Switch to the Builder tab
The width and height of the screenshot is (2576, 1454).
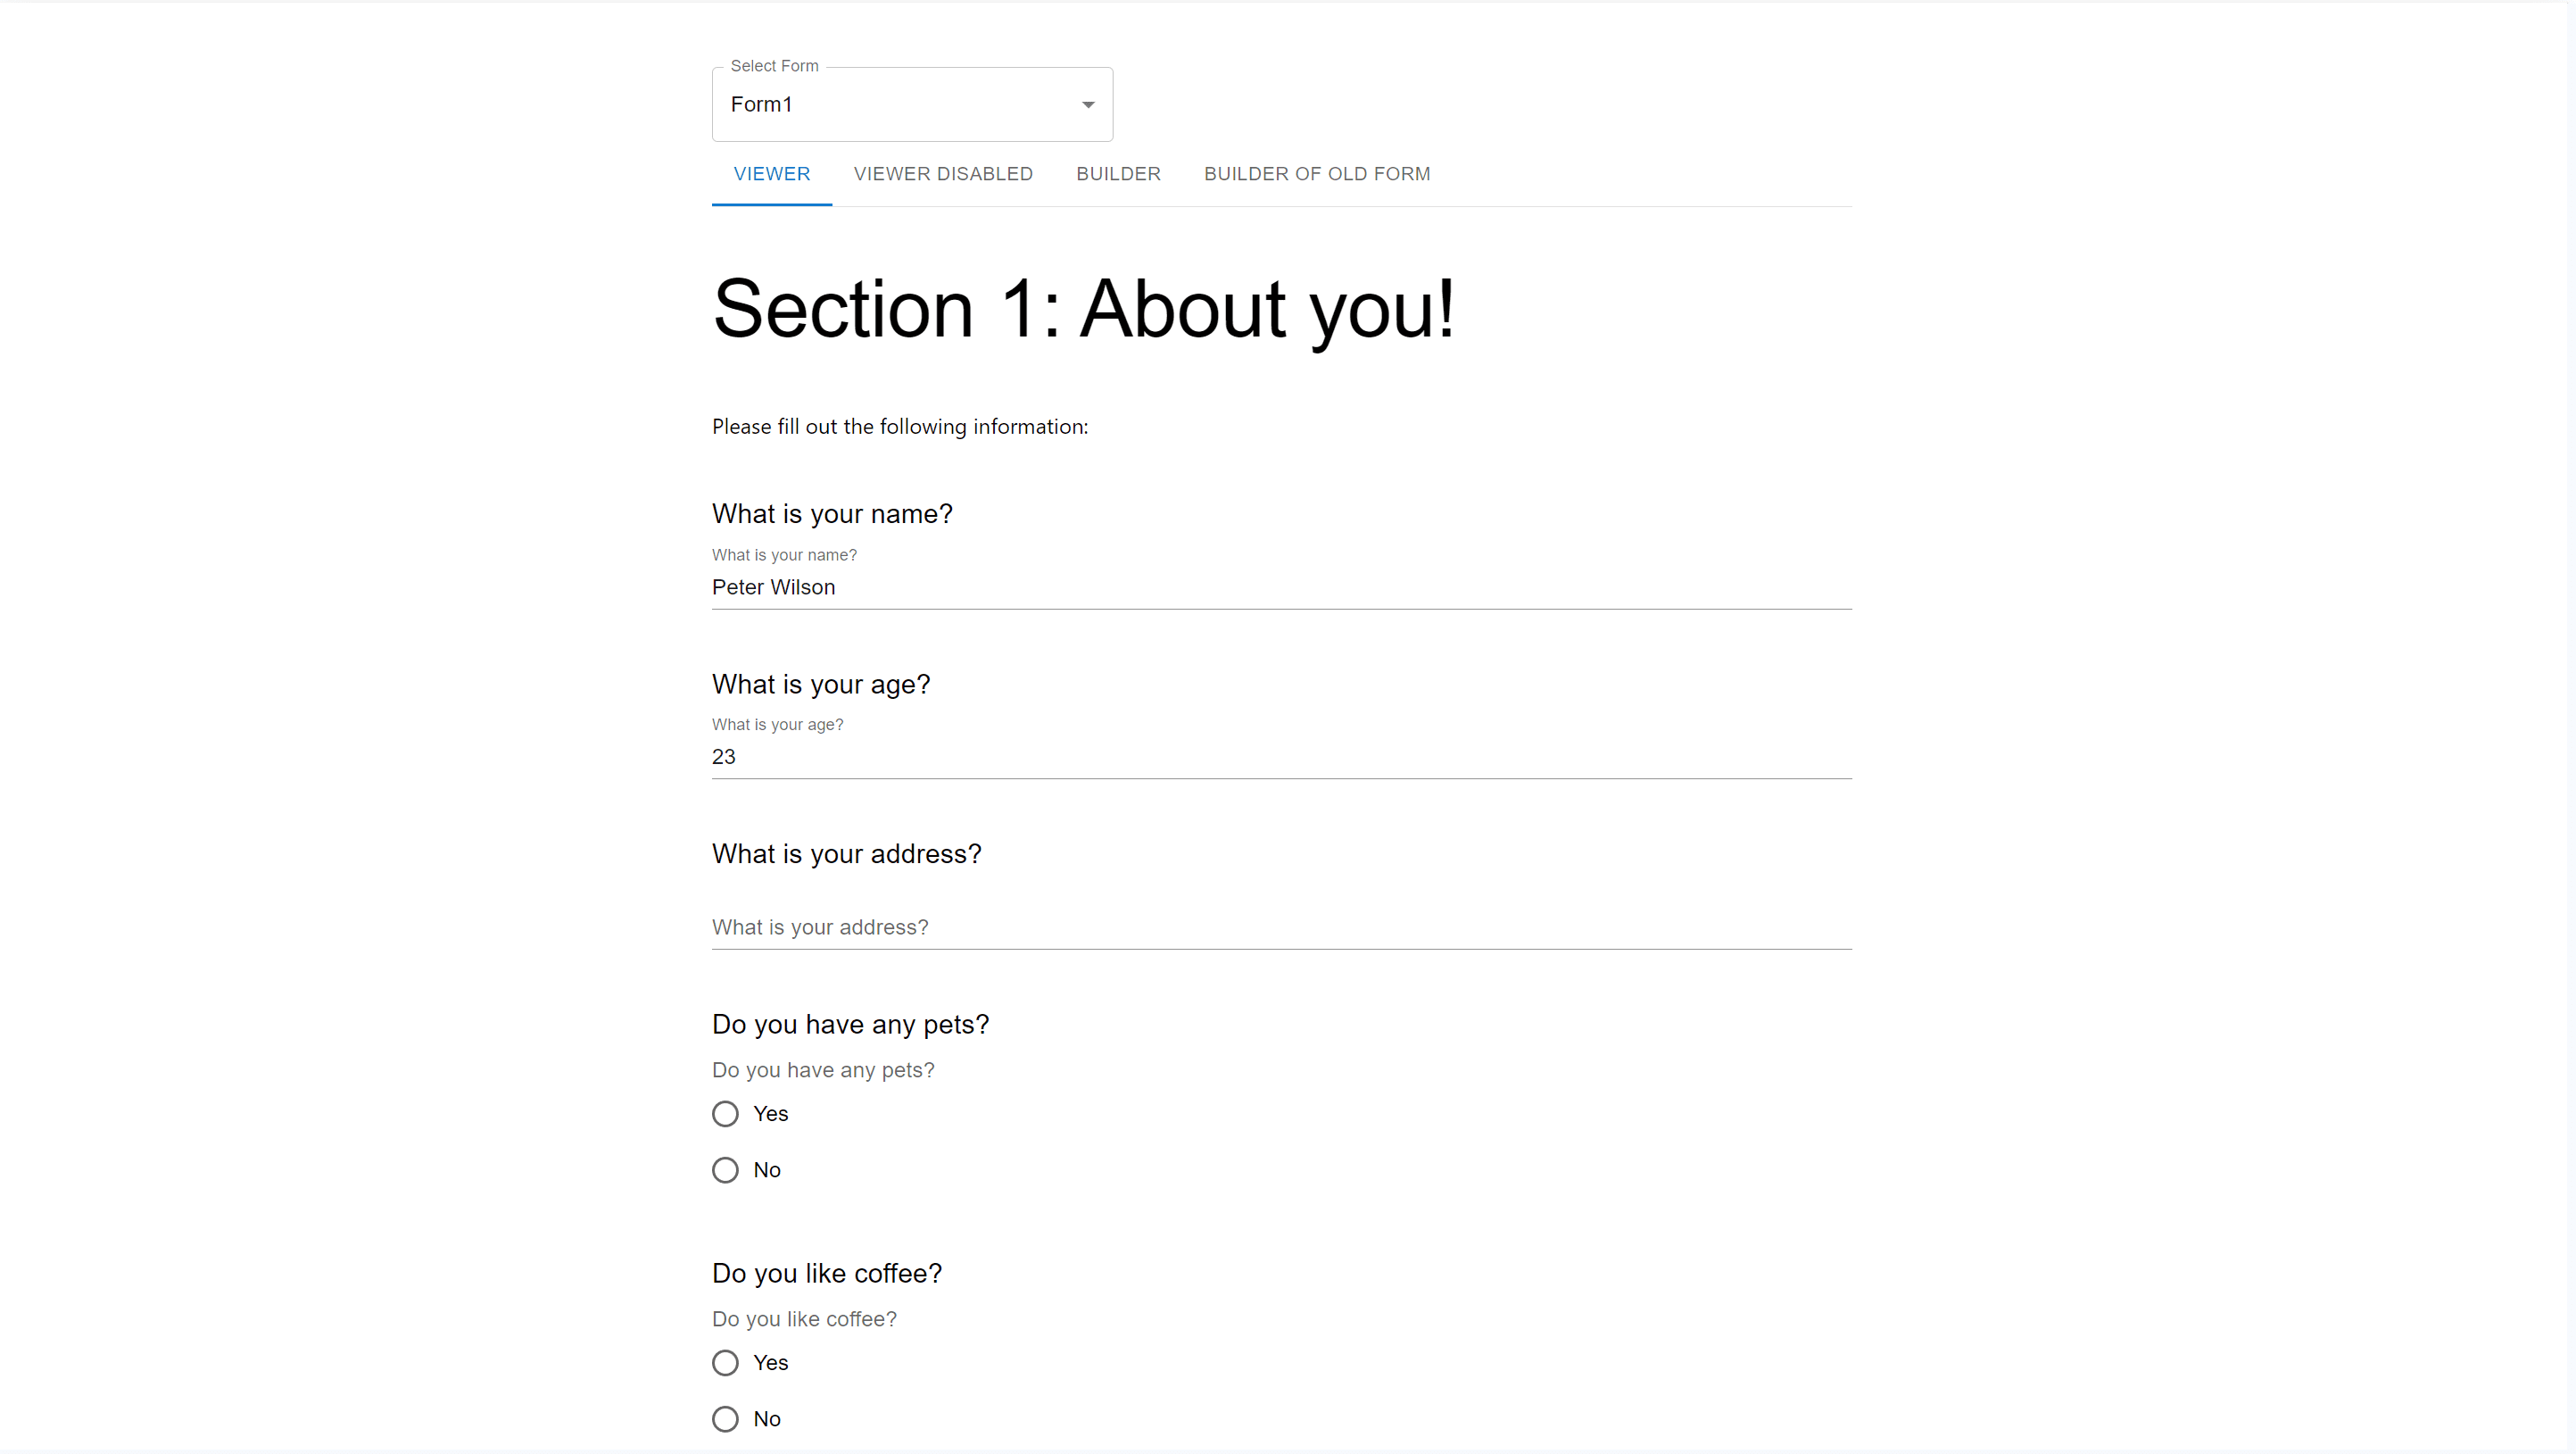click(1118, 174)
